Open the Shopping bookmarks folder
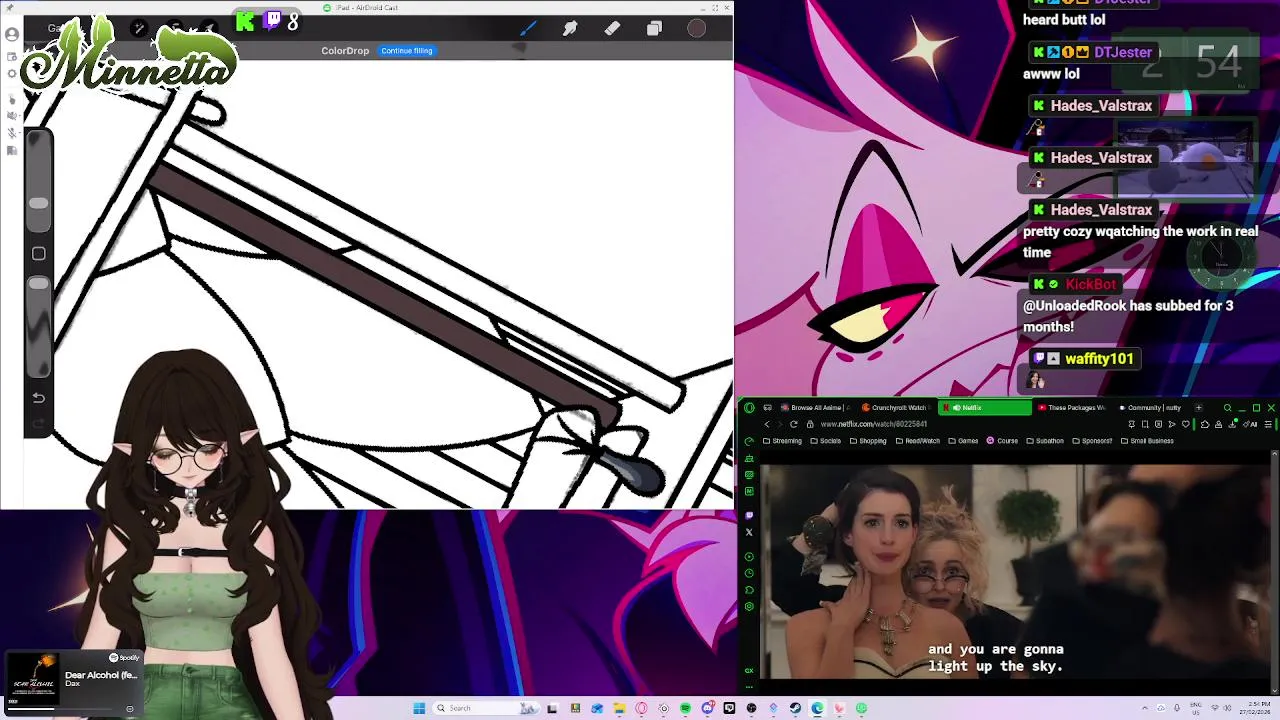This screenshot has width=1280, height=720. tap(868, 441)
